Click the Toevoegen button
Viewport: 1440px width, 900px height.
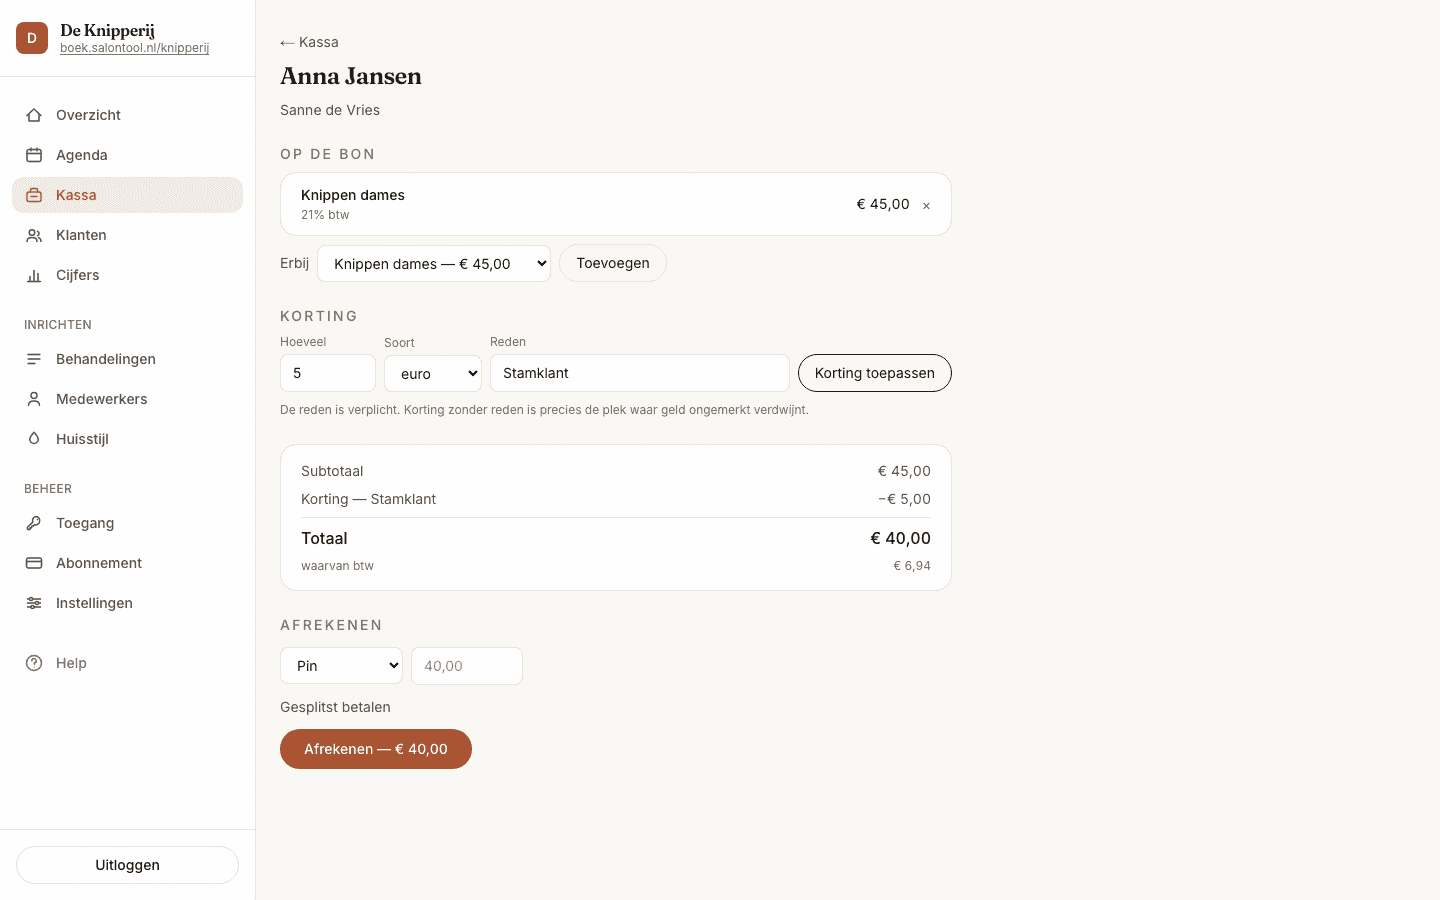click(x=613, y=263)
